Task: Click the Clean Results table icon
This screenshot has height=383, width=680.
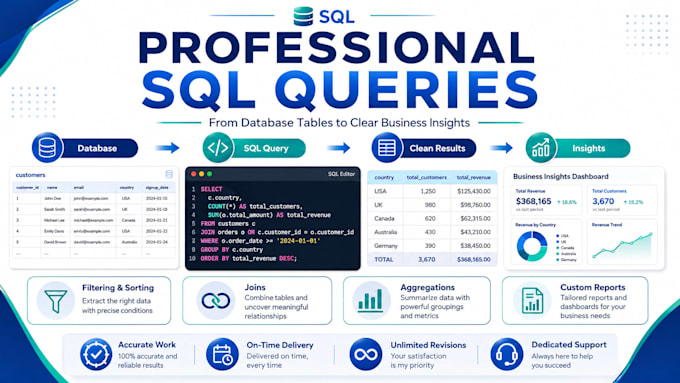Action: [387, 148]
